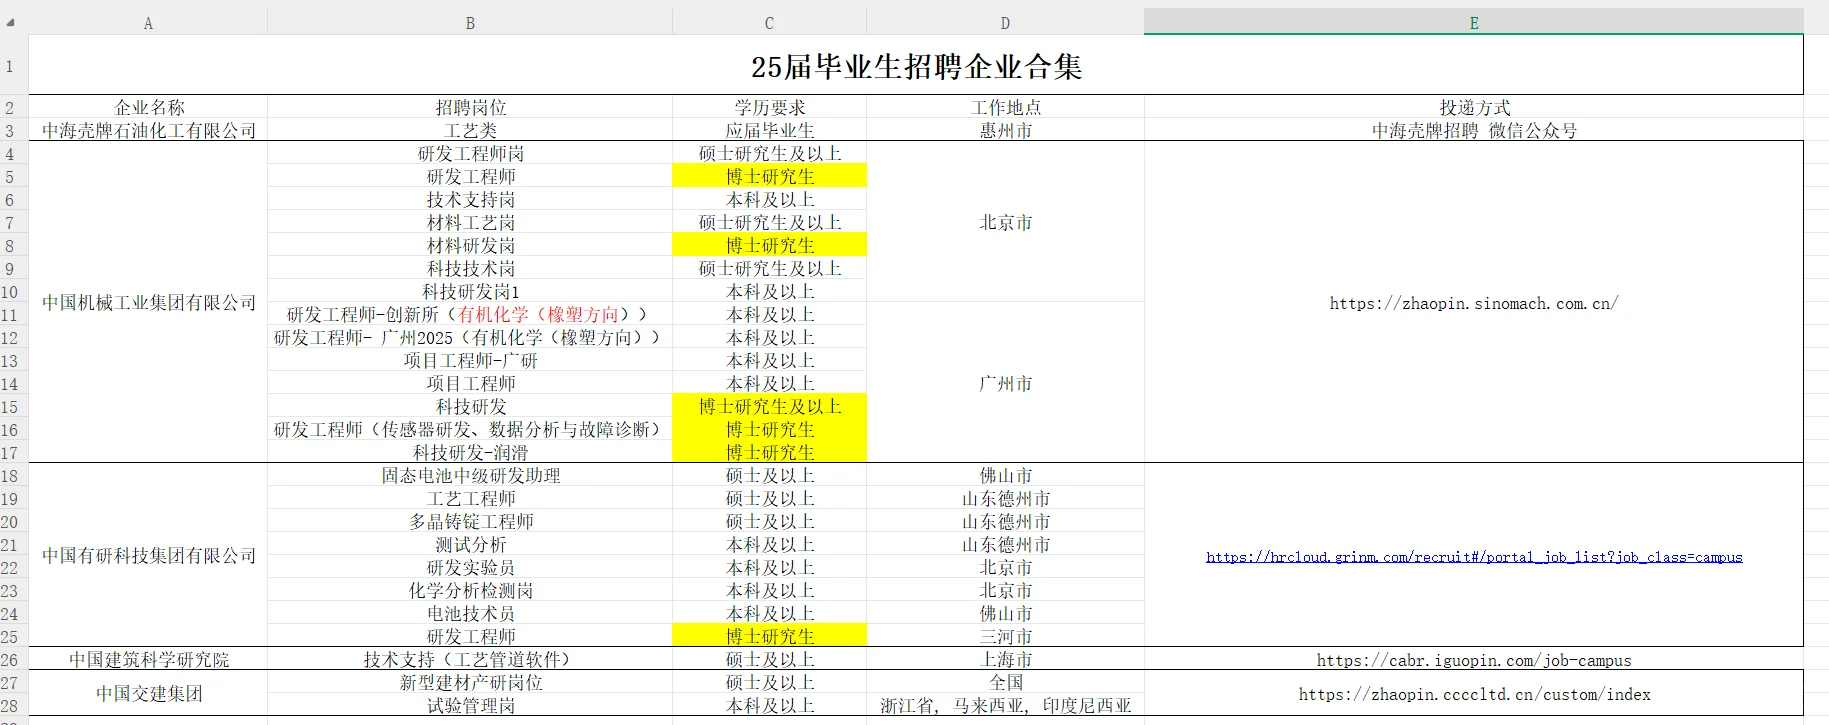Select the 招聘岗位 header cell

470,107
